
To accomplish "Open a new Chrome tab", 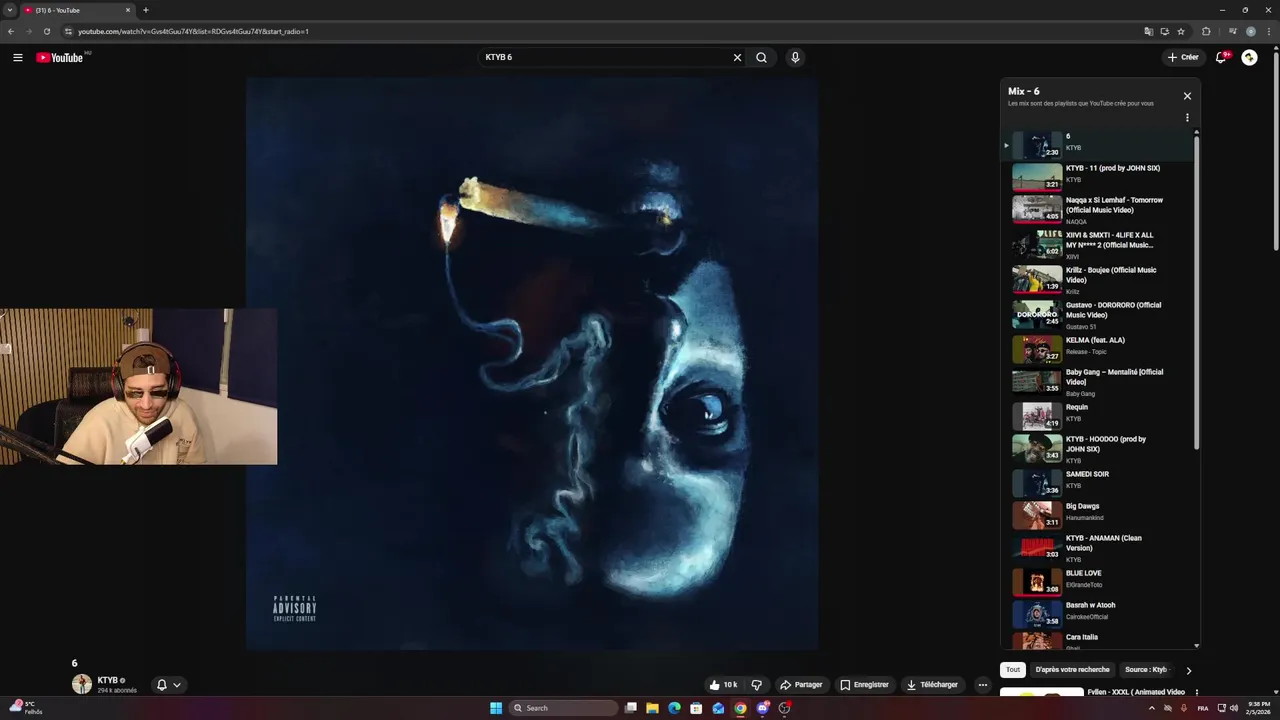I will (146, 10).
